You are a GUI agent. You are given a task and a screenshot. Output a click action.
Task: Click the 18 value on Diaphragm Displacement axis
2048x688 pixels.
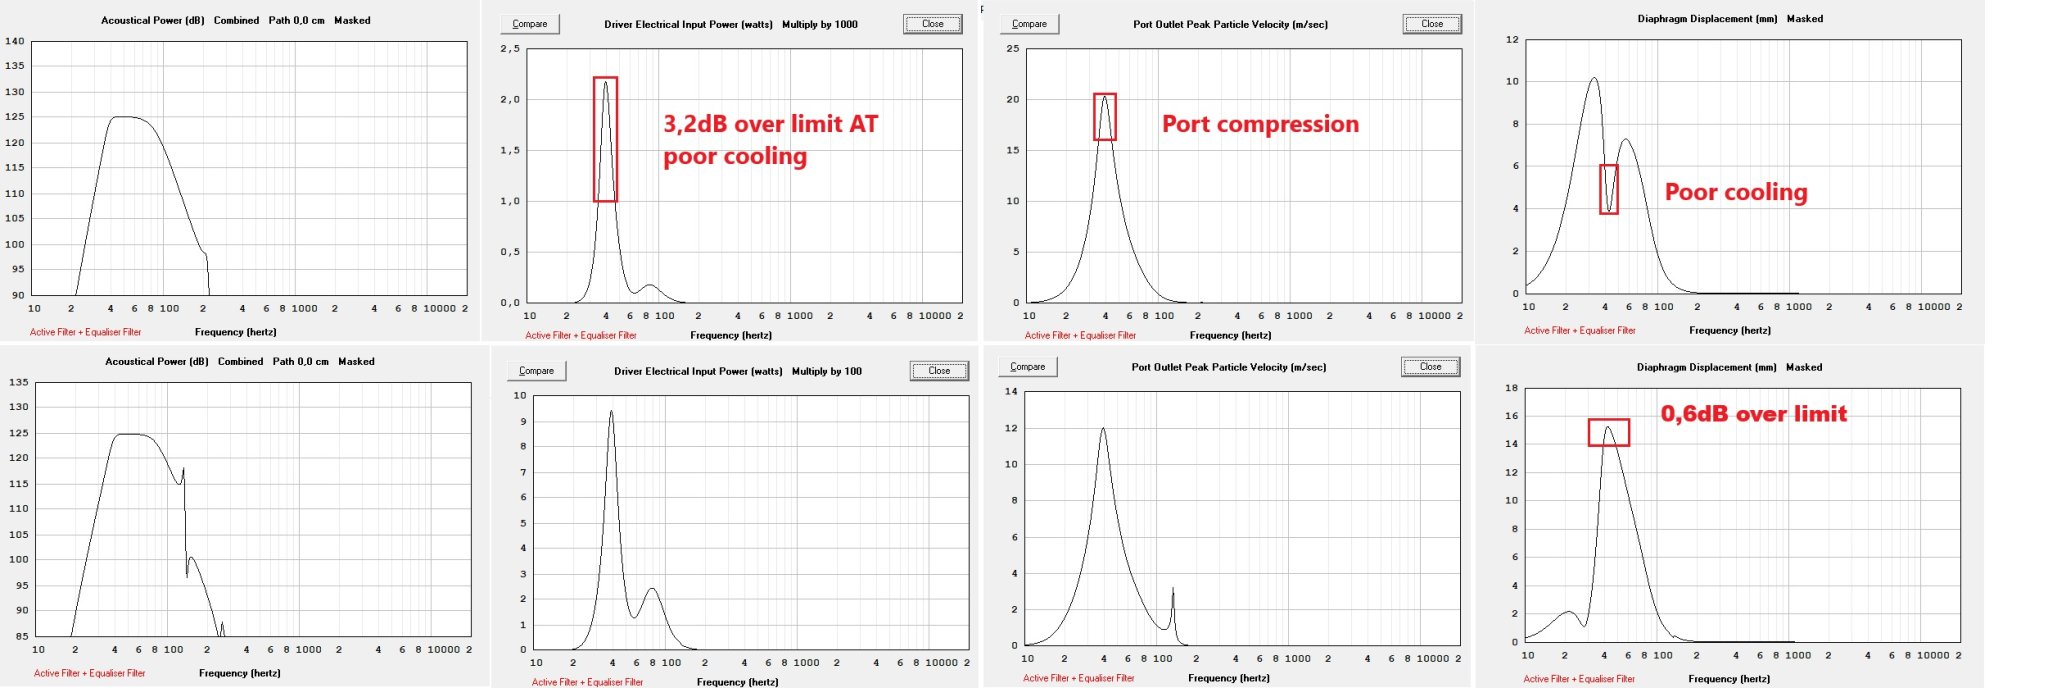[x=1511, y=388]
